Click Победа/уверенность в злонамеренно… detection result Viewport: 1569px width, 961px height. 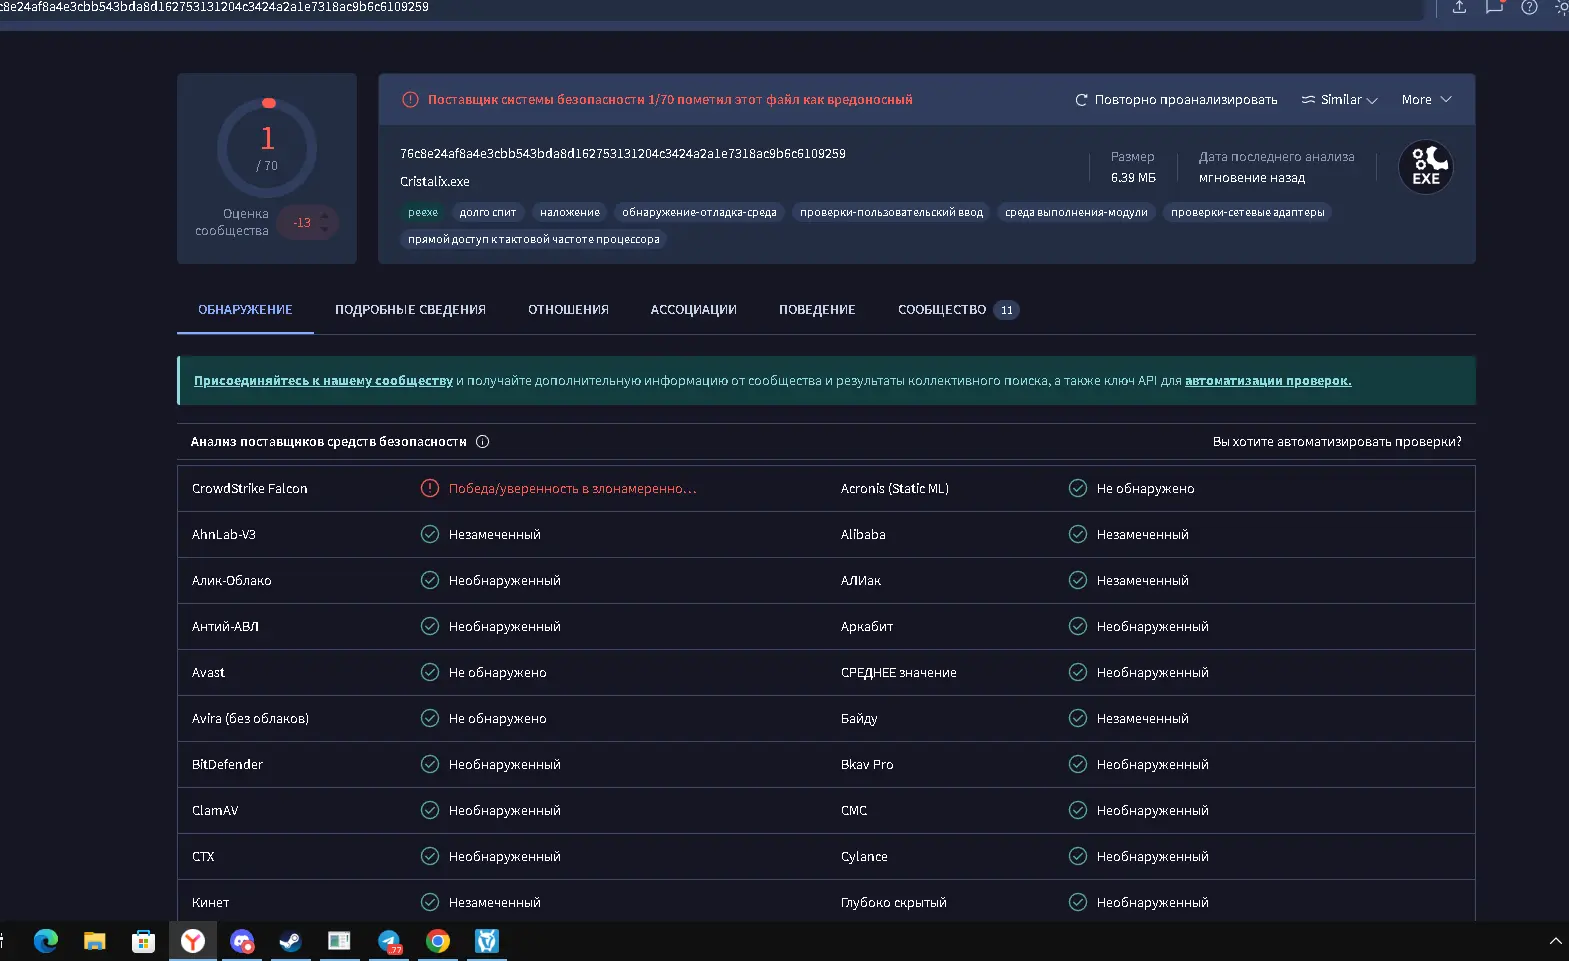[572, 489]
